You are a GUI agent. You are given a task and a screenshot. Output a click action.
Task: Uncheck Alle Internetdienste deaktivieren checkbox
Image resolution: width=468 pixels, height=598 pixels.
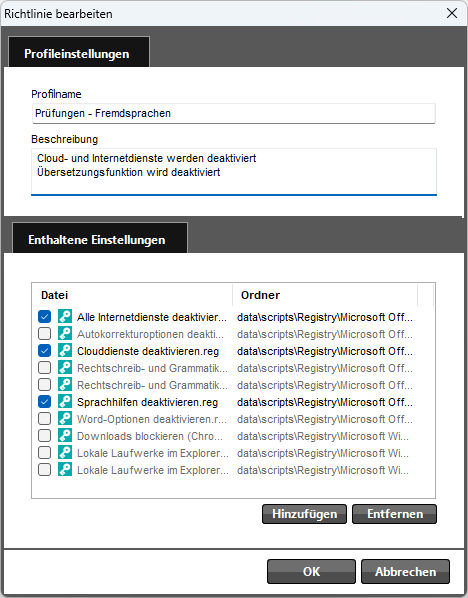point(45,317)
